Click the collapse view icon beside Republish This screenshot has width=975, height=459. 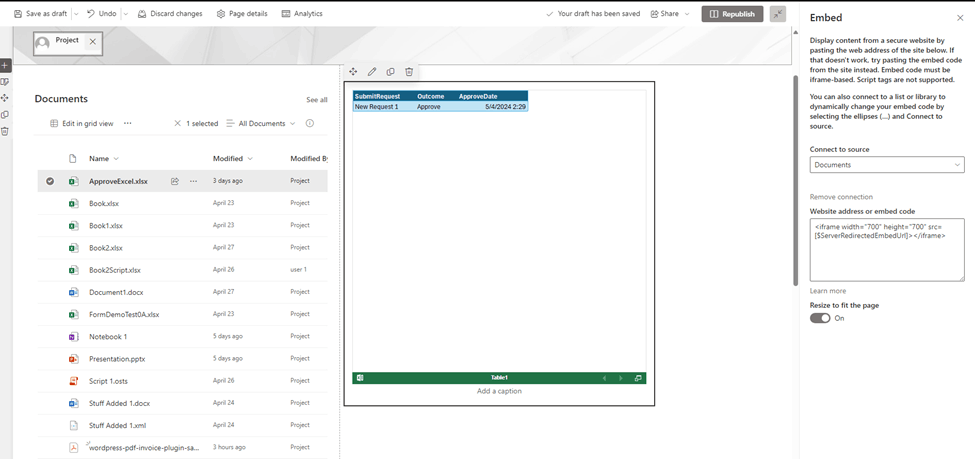[777, 14]
